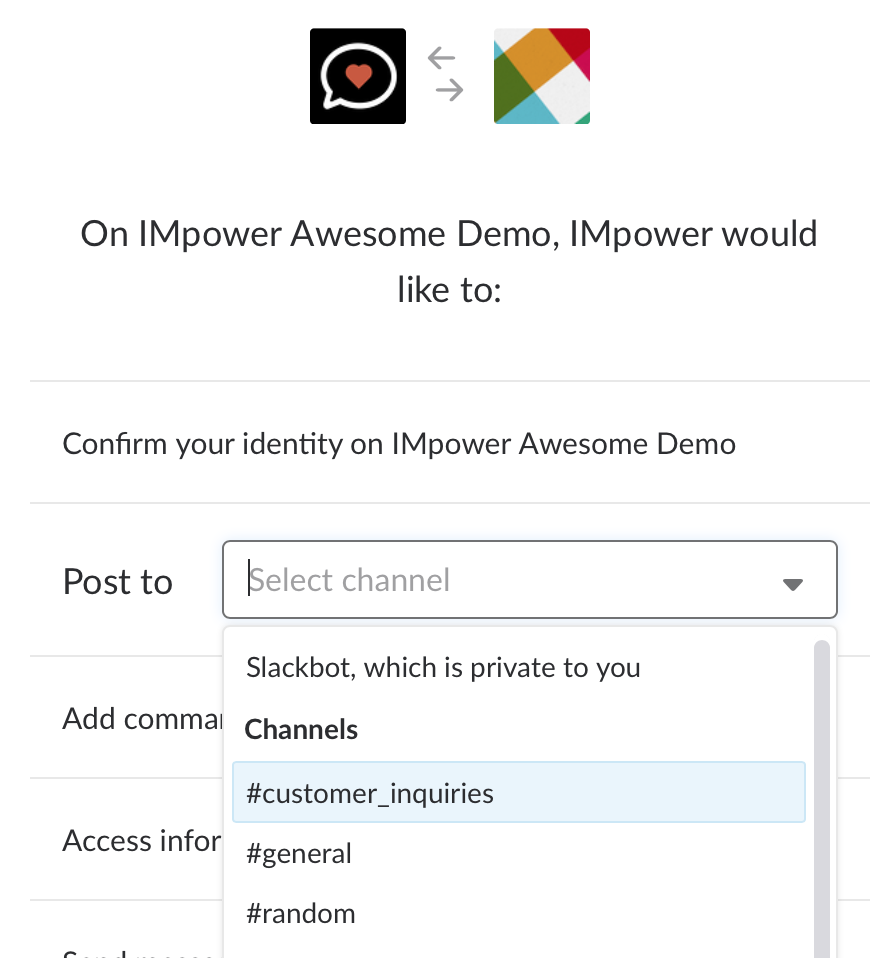Click the Channels section header in the list
This screenshot has height=958, width=892.
click(x=301, y=729)
